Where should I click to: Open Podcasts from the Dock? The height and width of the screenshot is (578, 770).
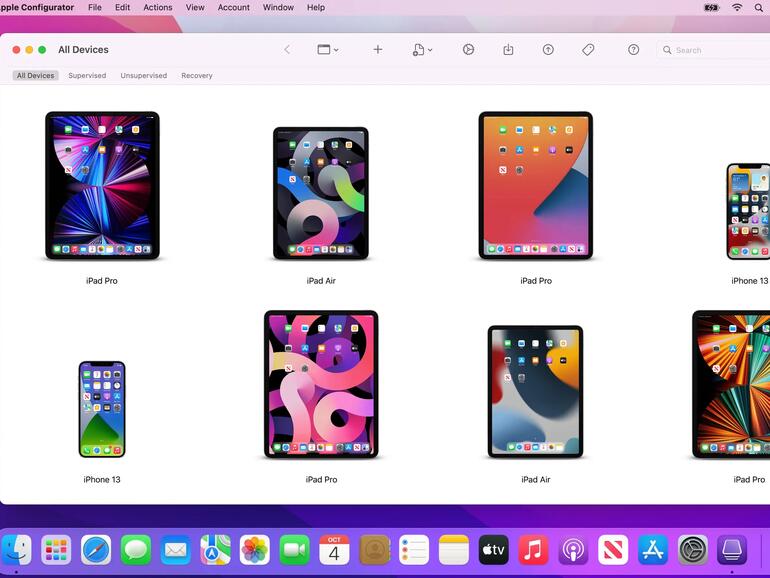coord(573,550)
